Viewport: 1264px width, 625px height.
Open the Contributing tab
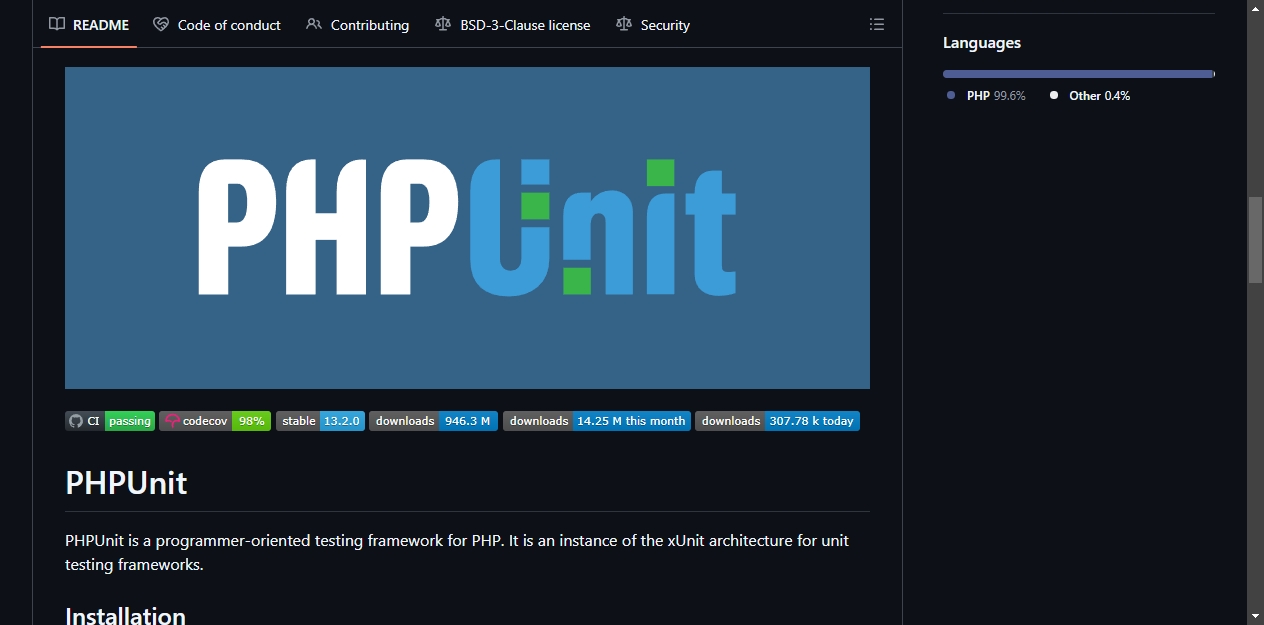coord(358,25)
